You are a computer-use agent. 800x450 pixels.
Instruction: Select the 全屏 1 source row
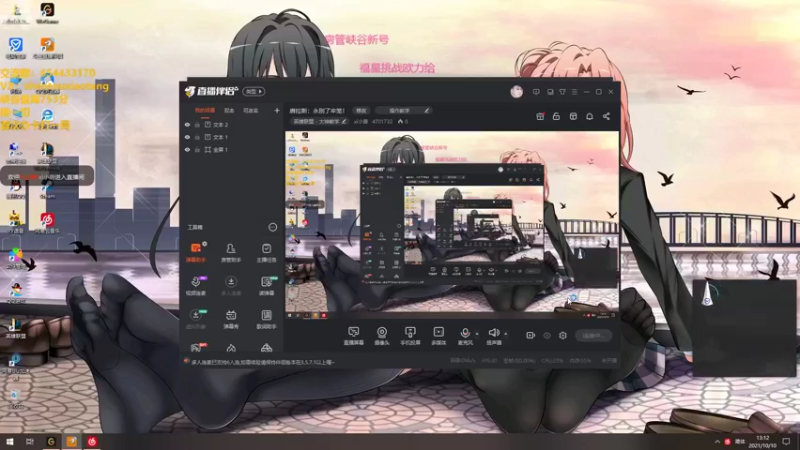[x=232, y=150]
